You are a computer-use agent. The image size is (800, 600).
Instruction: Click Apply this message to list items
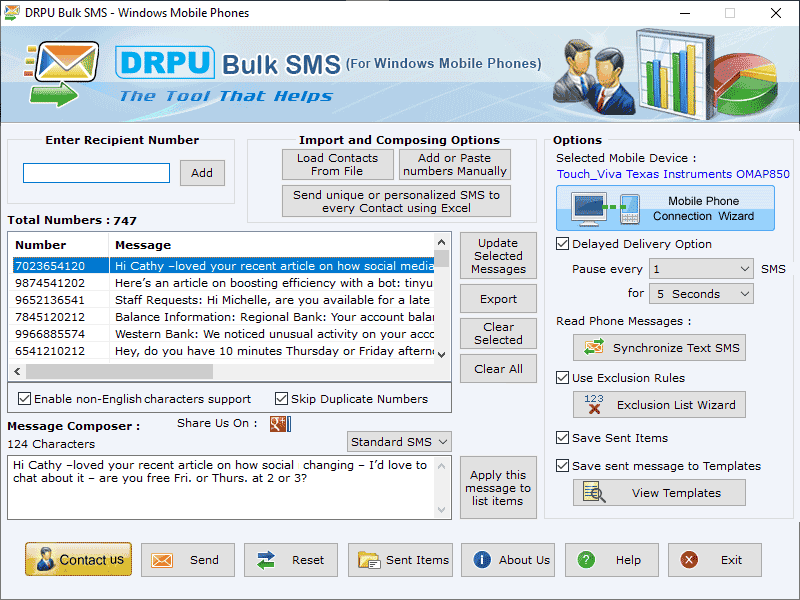point(498,488)
